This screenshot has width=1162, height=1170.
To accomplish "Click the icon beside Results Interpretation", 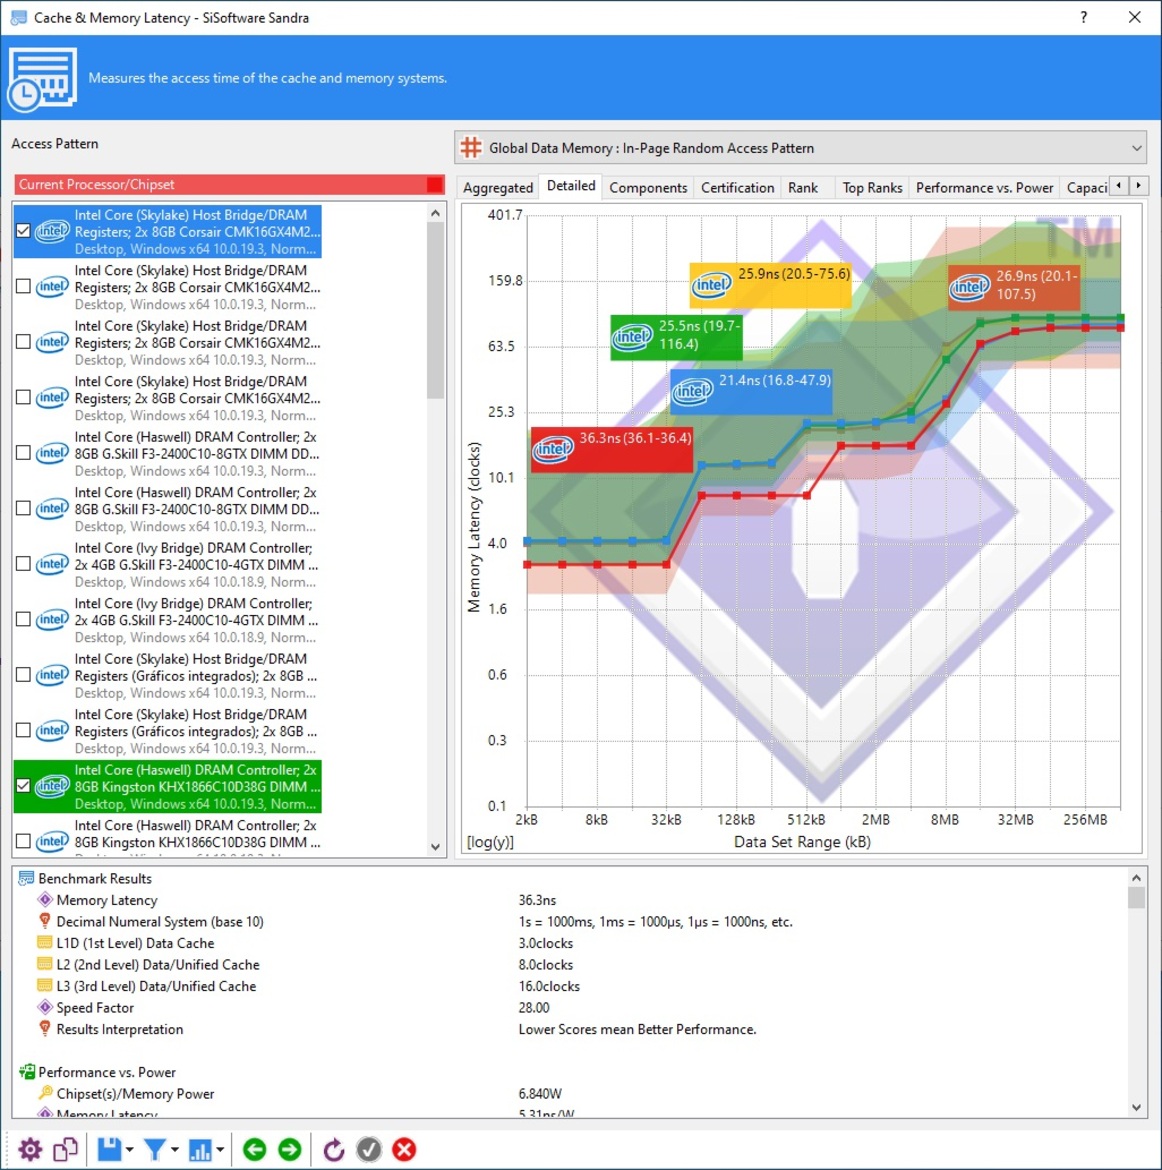I will 45,1029.
